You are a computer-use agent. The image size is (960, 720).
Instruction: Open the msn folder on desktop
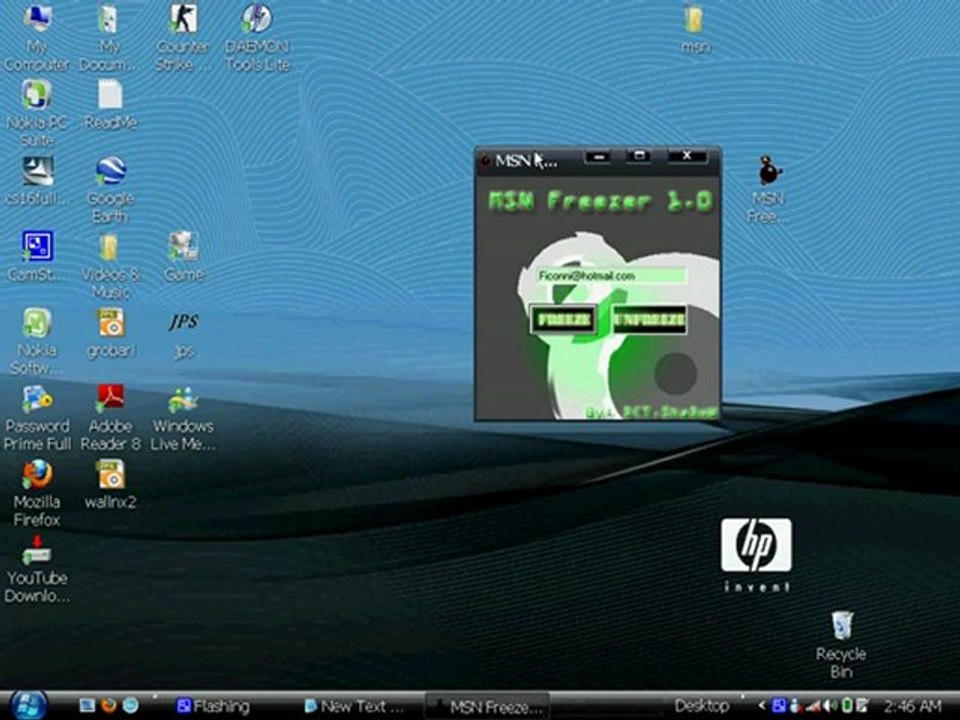pos(695,29)
